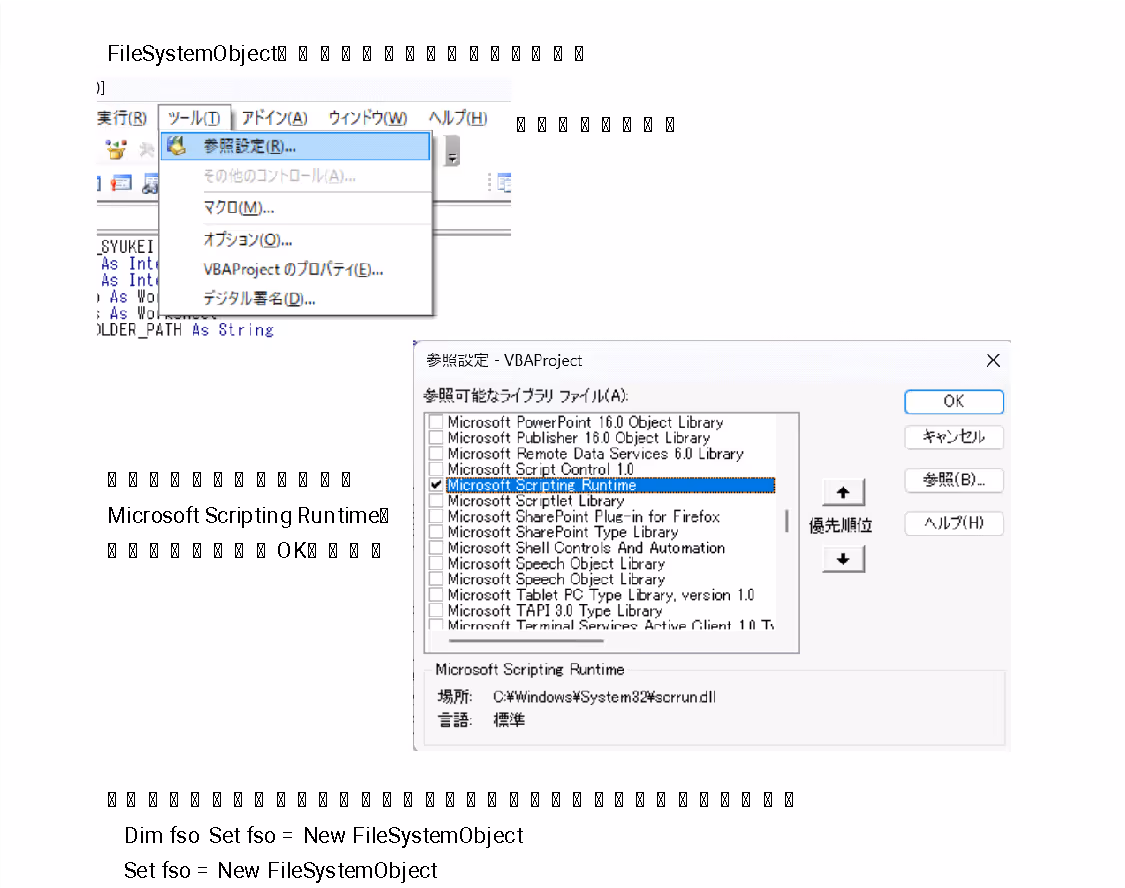Open the ウィンドウ(W) menu
The height and width of the screenshot is (888, 1125).
[367, 118]
